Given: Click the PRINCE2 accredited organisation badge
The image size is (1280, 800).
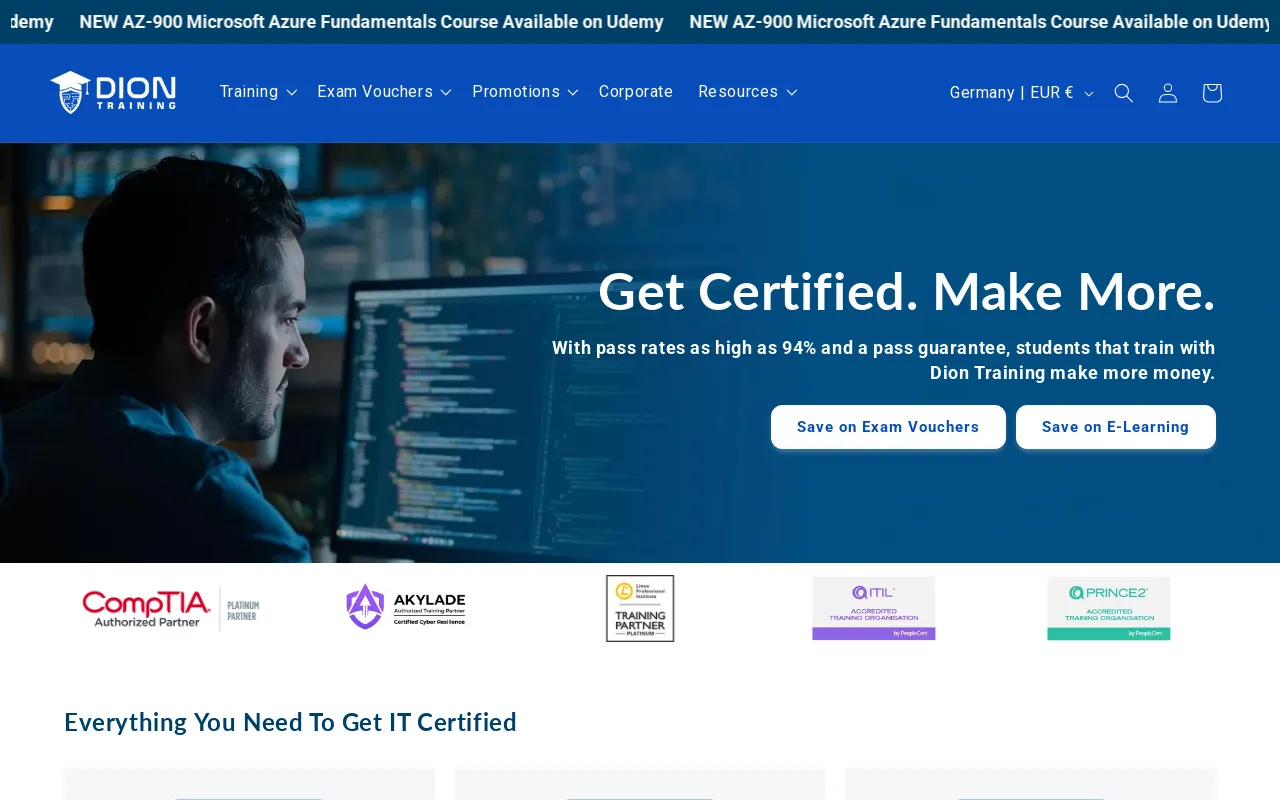Looking at the screenshot, I should coord(1108,608).
